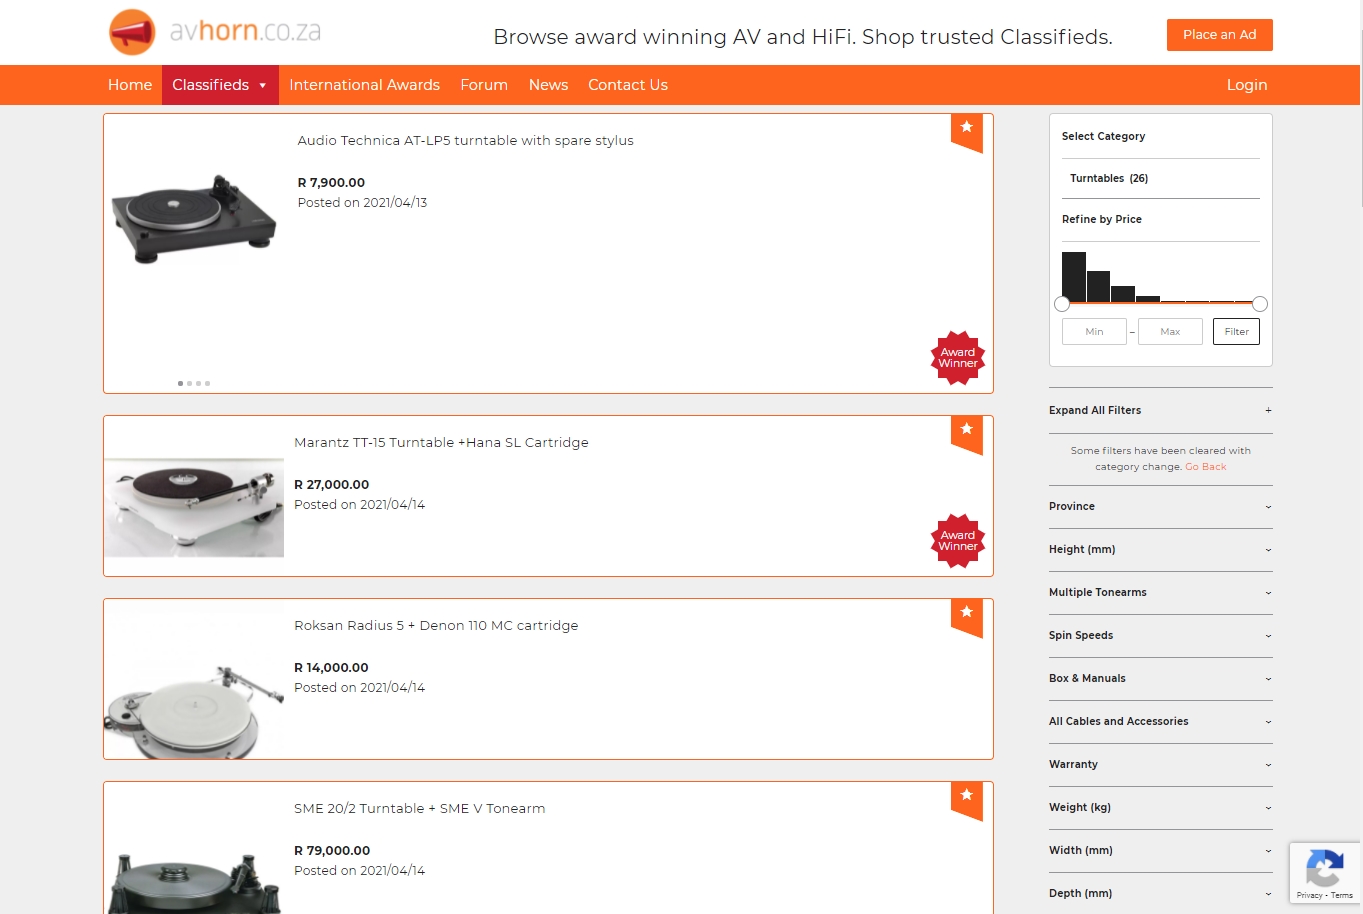
Task: Expand the Depth (mm) filter
Action: tap(1160, 893)
